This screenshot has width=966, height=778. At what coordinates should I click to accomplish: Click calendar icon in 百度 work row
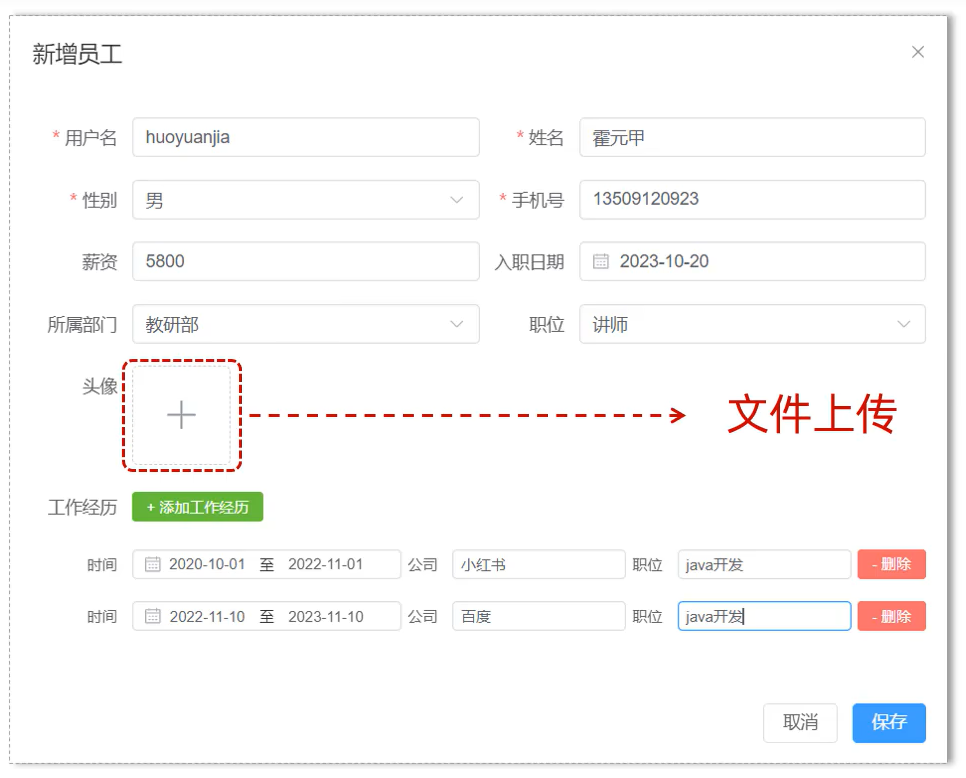(153, 616)
